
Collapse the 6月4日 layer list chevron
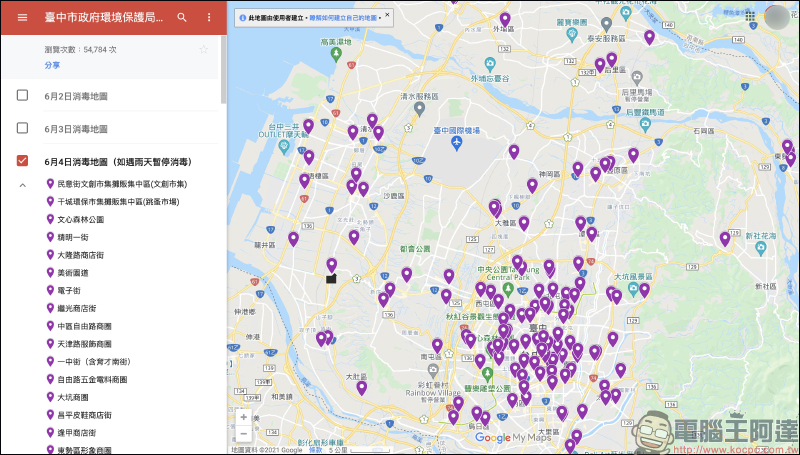(22, 185)
